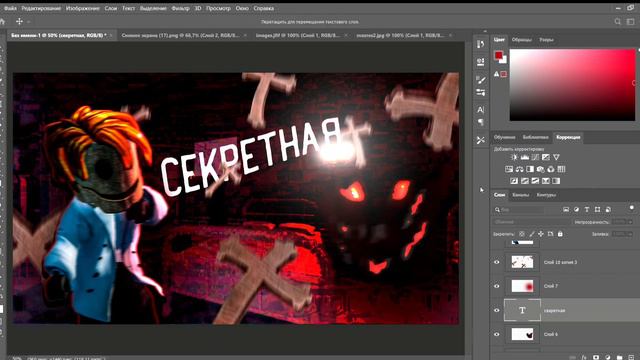Image resolution: width=640 pixels, height=360 pixels.
Task: Open the Изображение menu
Action: (82, 8)
